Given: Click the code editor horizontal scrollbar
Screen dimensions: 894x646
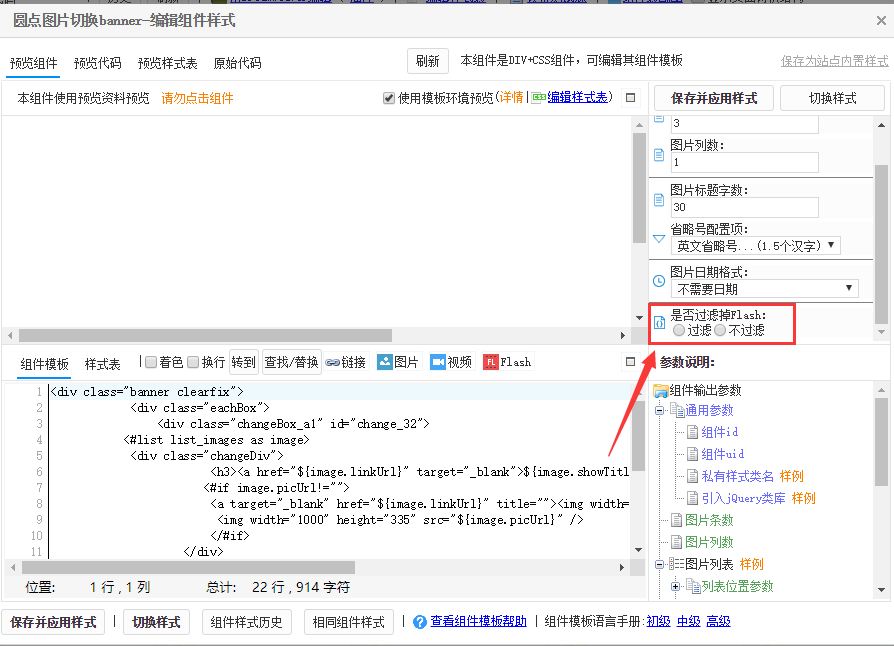Looking at the screenshot, I should (200, 567).
